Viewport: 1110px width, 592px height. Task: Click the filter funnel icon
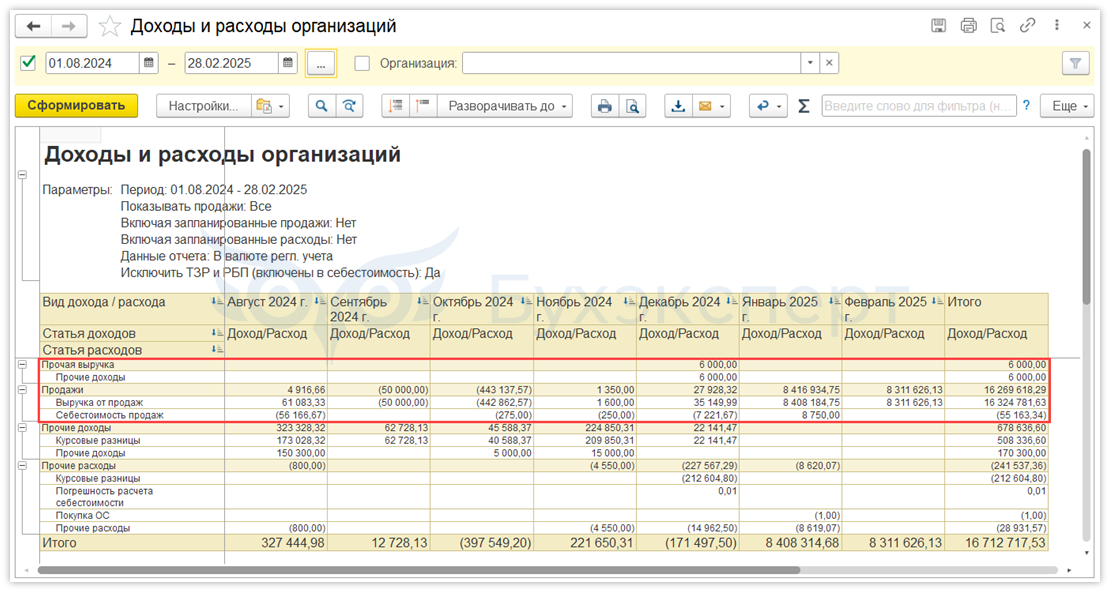[1075, 63]
